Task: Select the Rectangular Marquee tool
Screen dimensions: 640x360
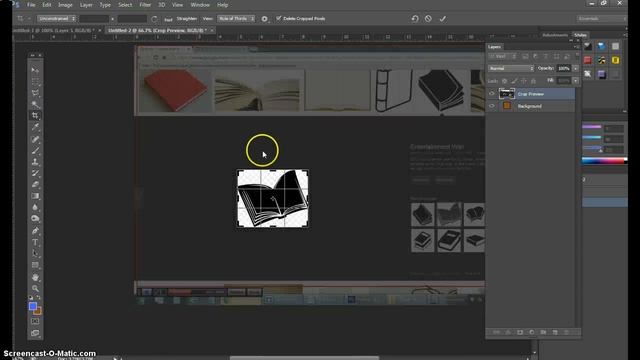Action: point(35,82)
